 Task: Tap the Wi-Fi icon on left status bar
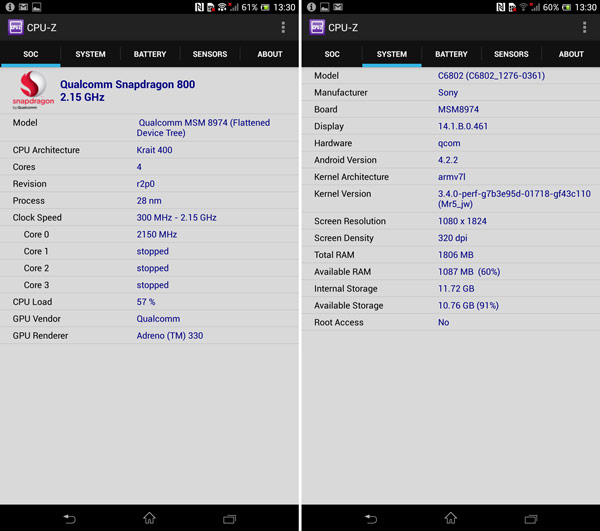point(222,7)
